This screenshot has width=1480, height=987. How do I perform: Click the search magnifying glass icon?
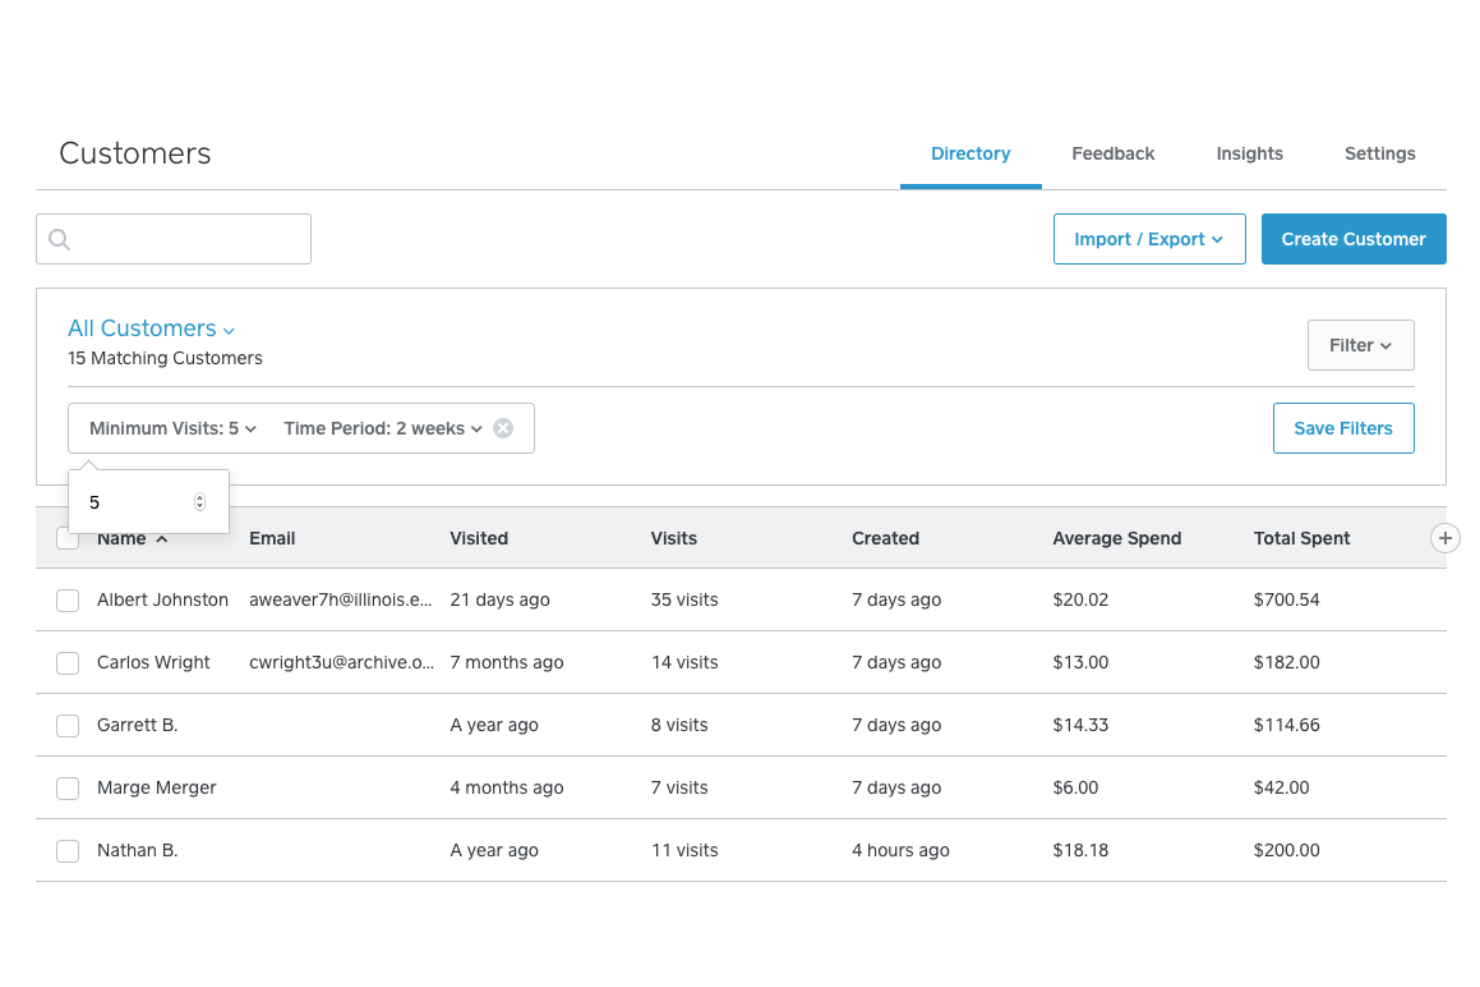click(x=59, y=239)
